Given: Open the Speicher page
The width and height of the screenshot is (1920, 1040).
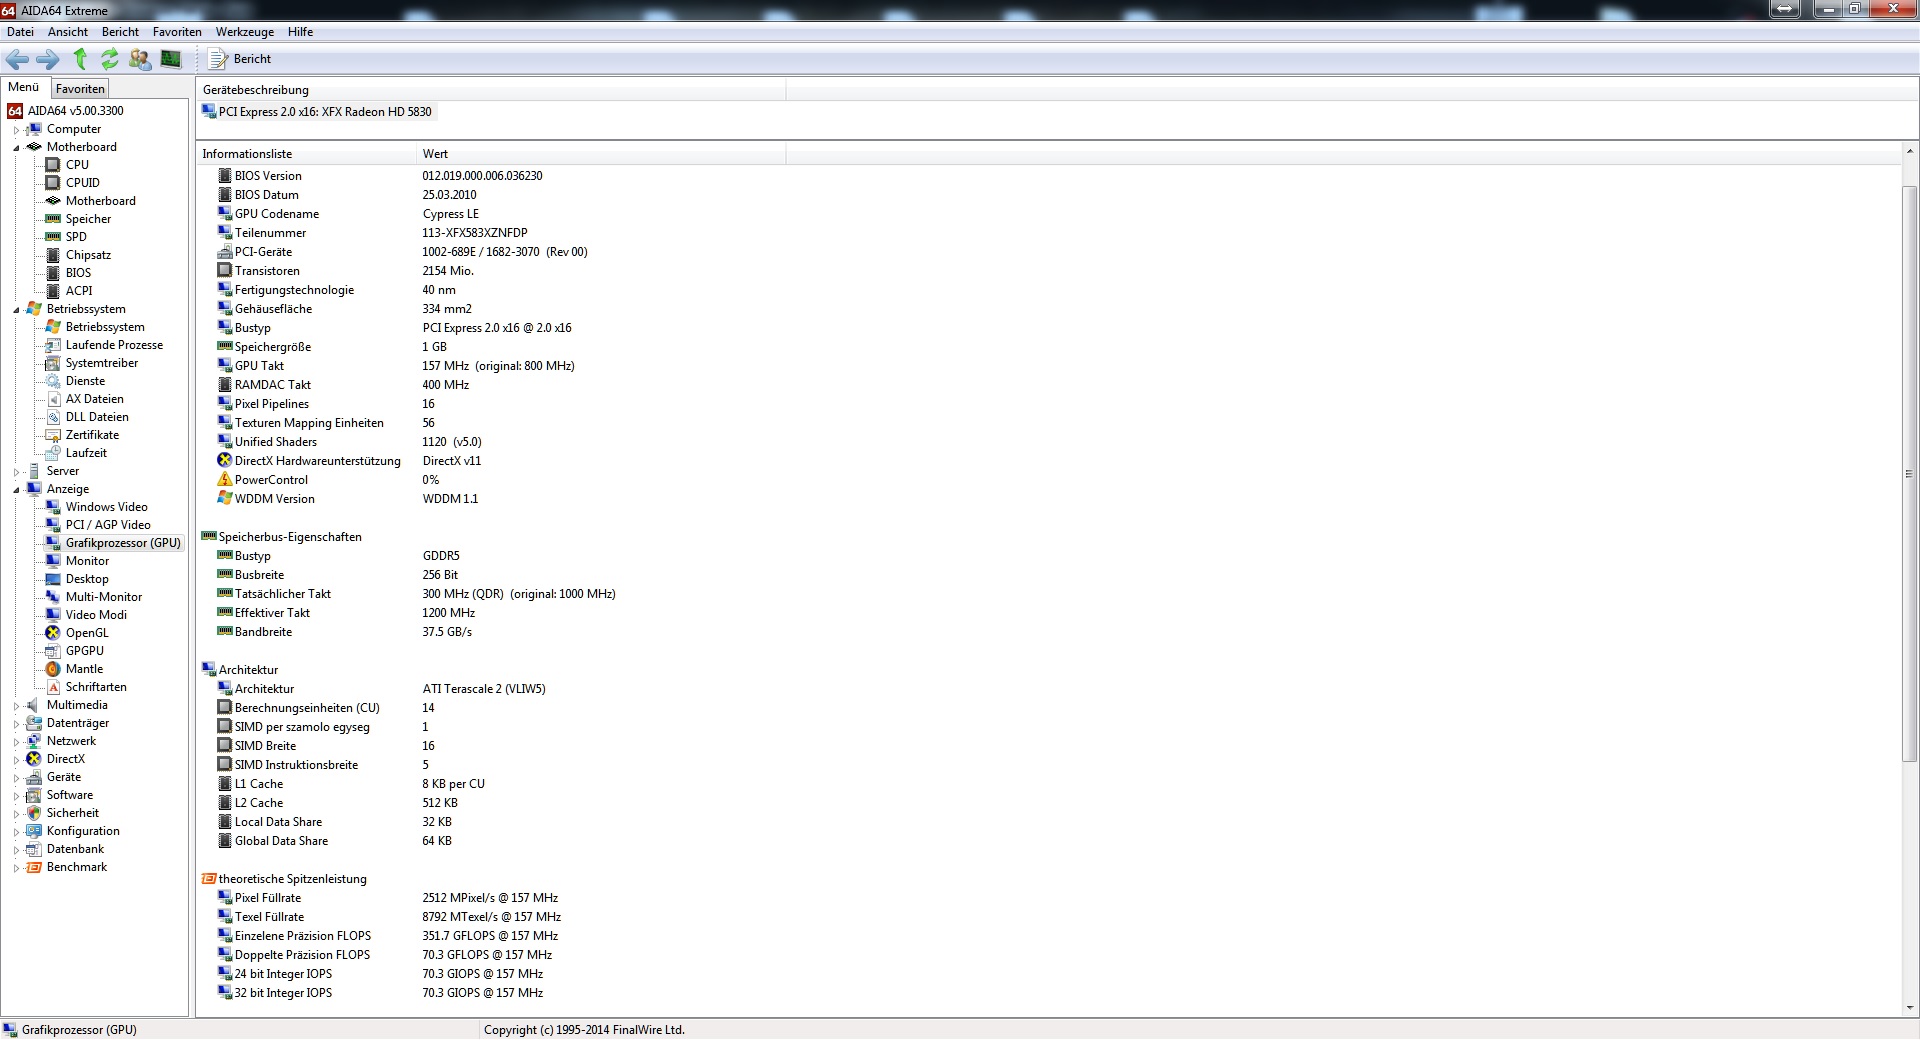Looking at the screenshot, I should (88, 219).
